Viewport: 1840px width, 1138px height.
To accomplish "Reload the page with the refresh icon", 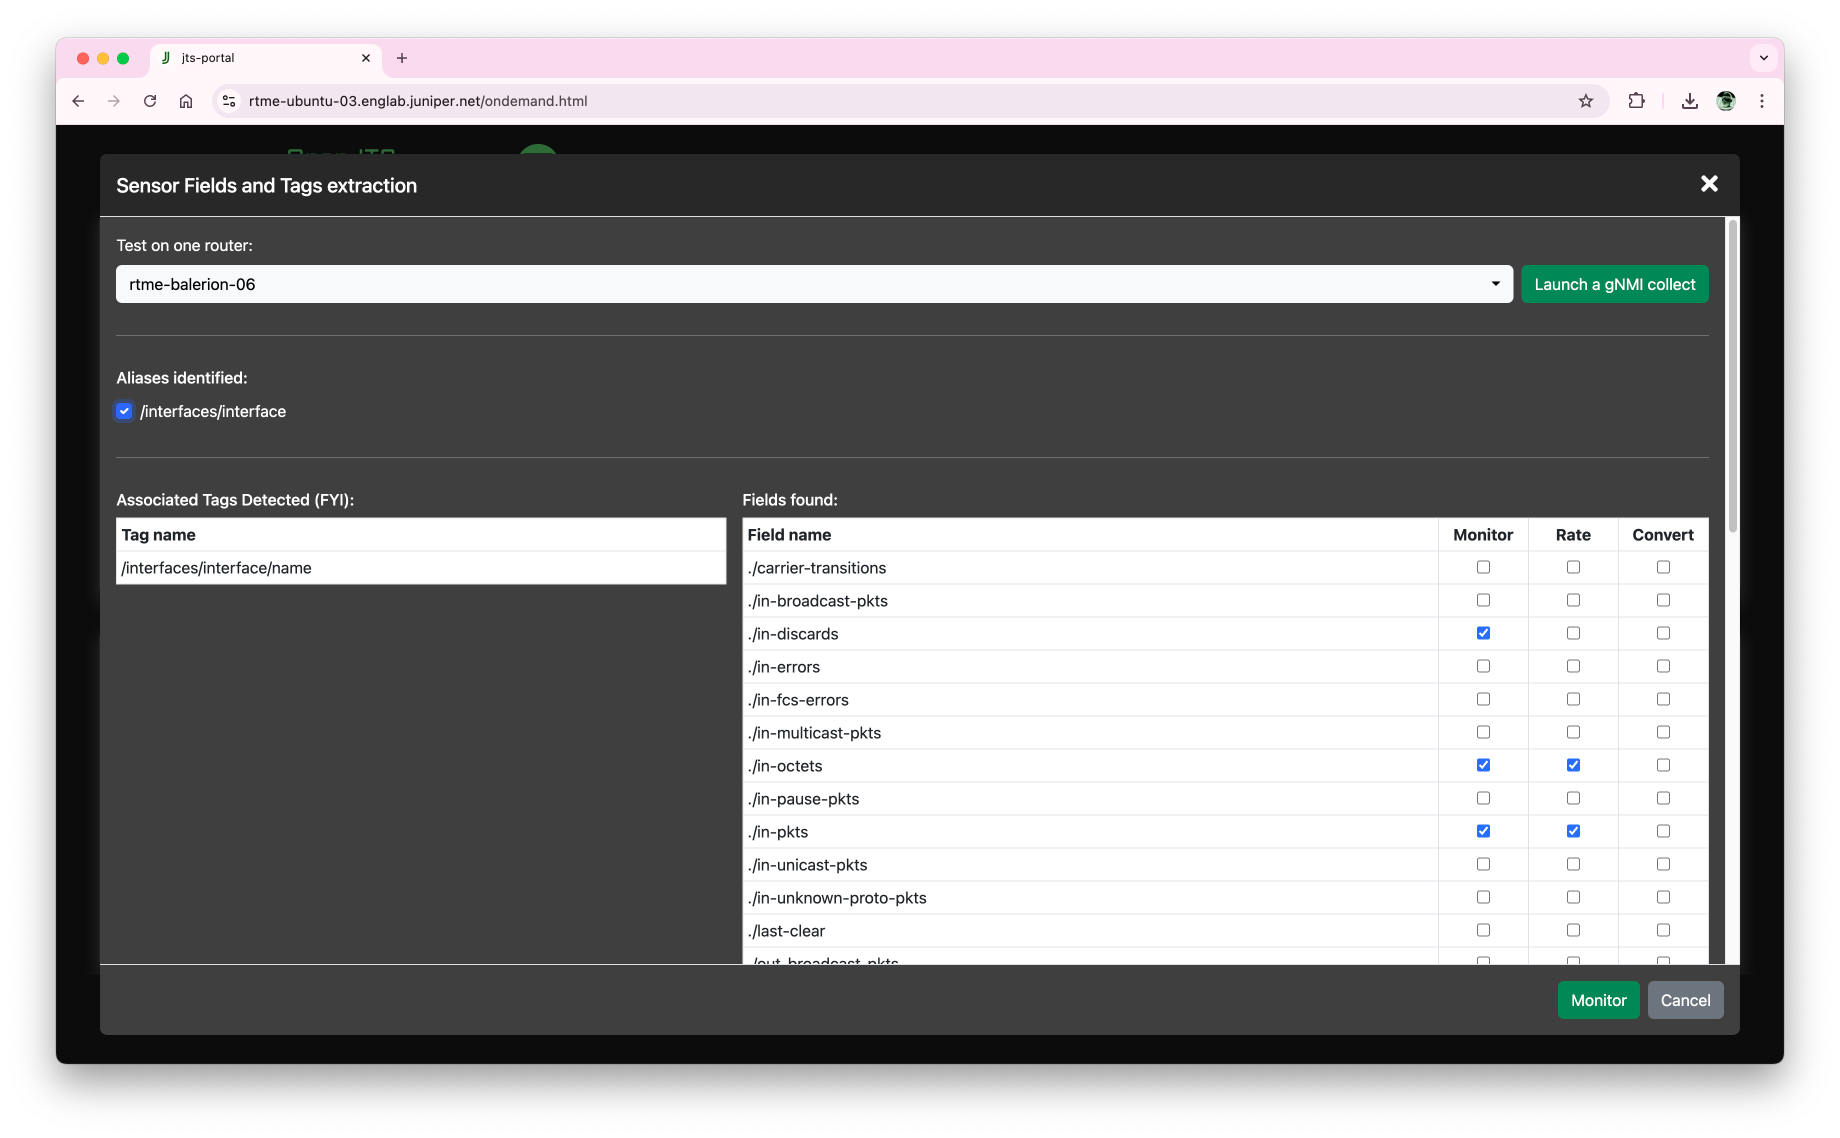I will coord(150,101).
